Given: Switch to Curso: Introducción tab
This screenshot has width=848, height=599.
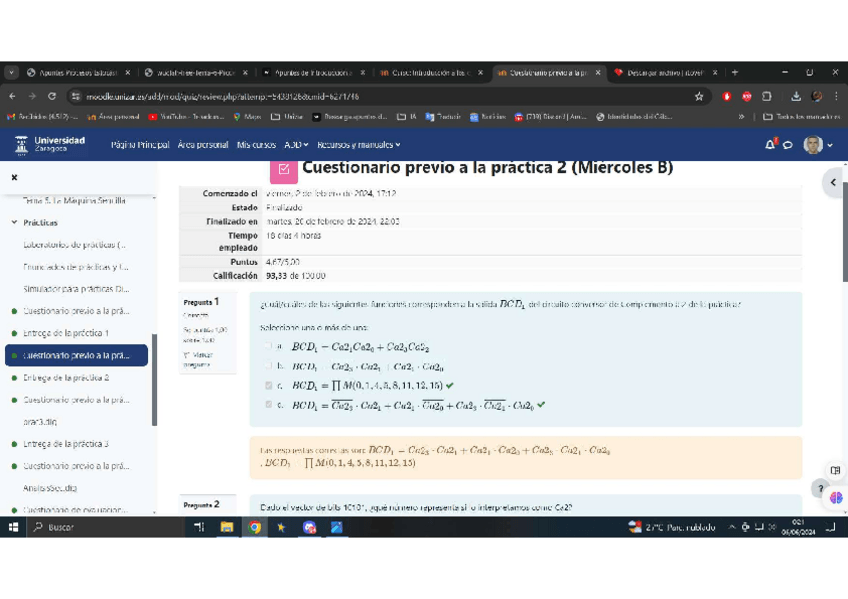Looking at the screenshot, I should pos(432,72).
